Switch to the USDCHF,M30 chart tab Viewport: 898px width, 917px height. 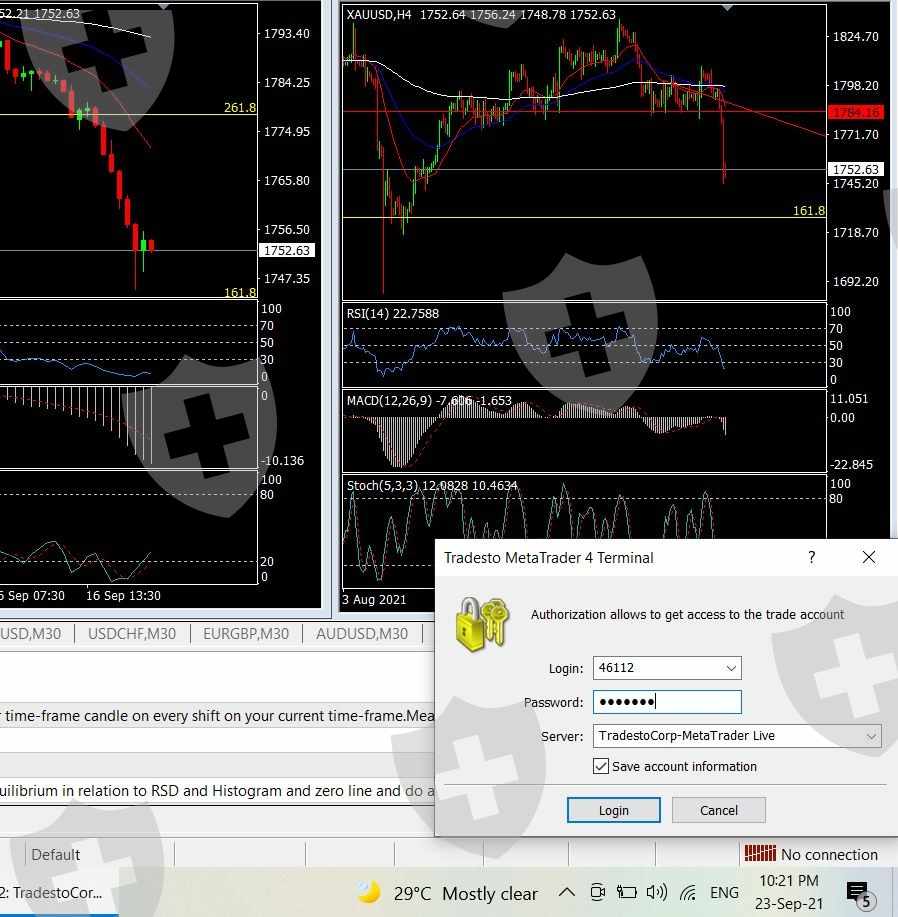point(132,634)
